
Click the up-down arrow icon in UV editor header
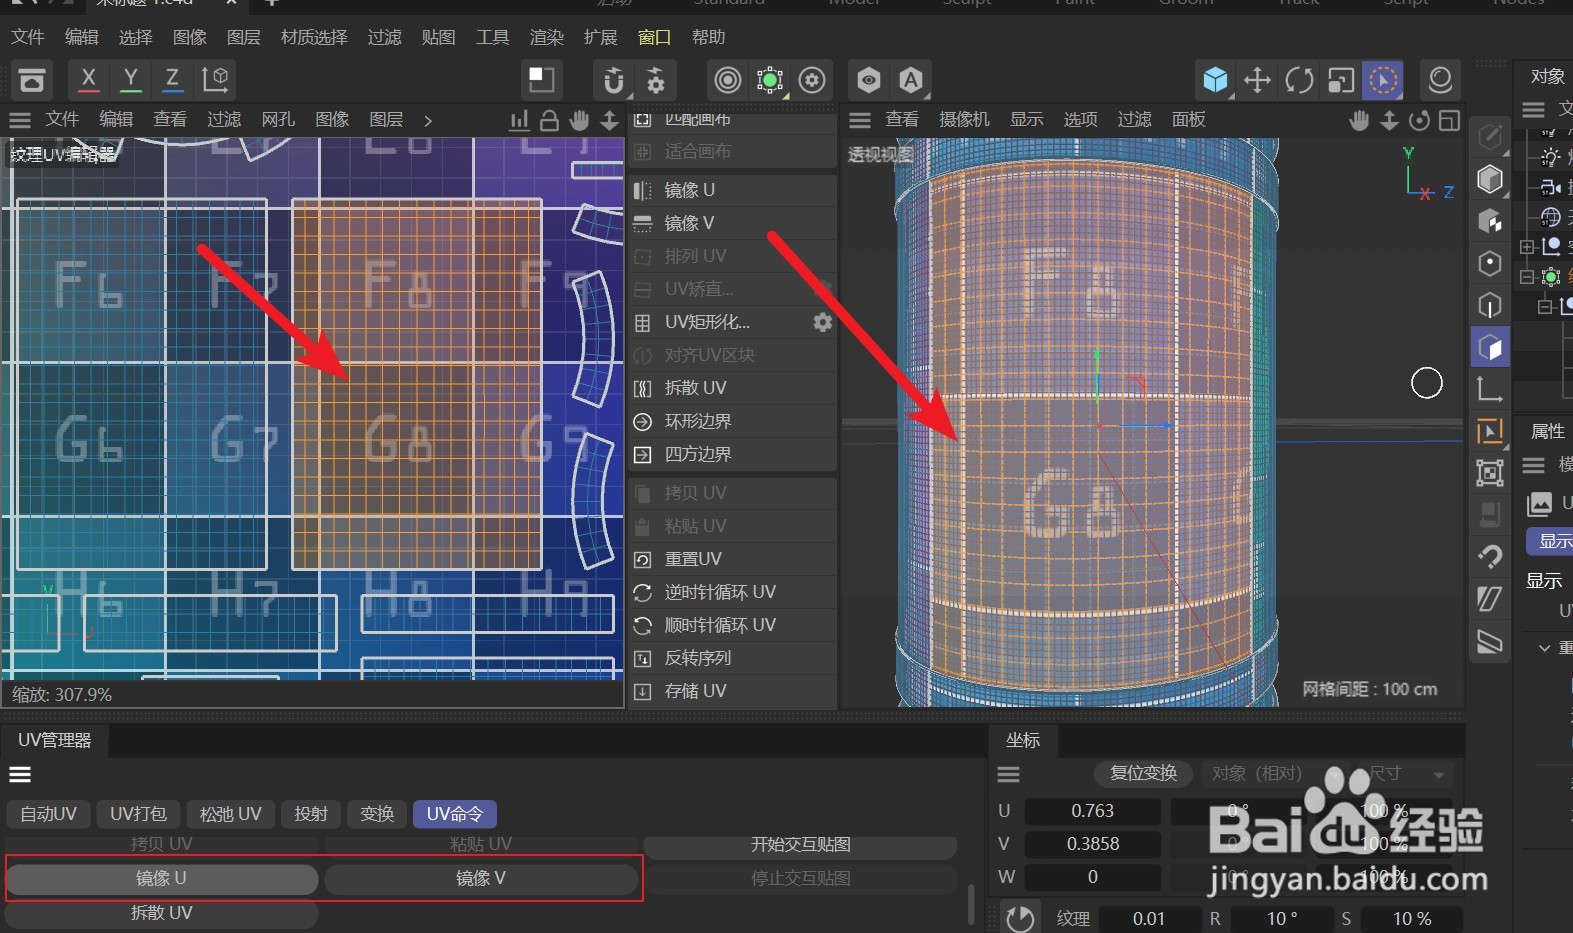pyautogui.click(x=609, y=120)
